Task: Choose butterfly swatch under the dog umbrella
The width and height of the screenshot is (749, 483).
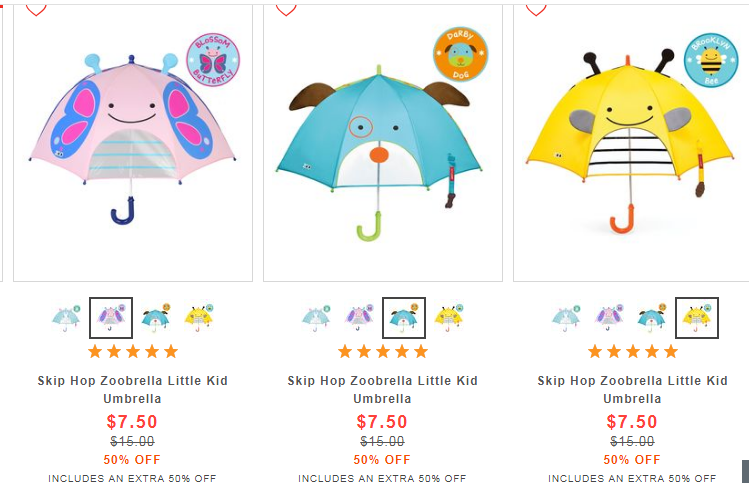Action: pyautogui.click(x=360, y=318)
